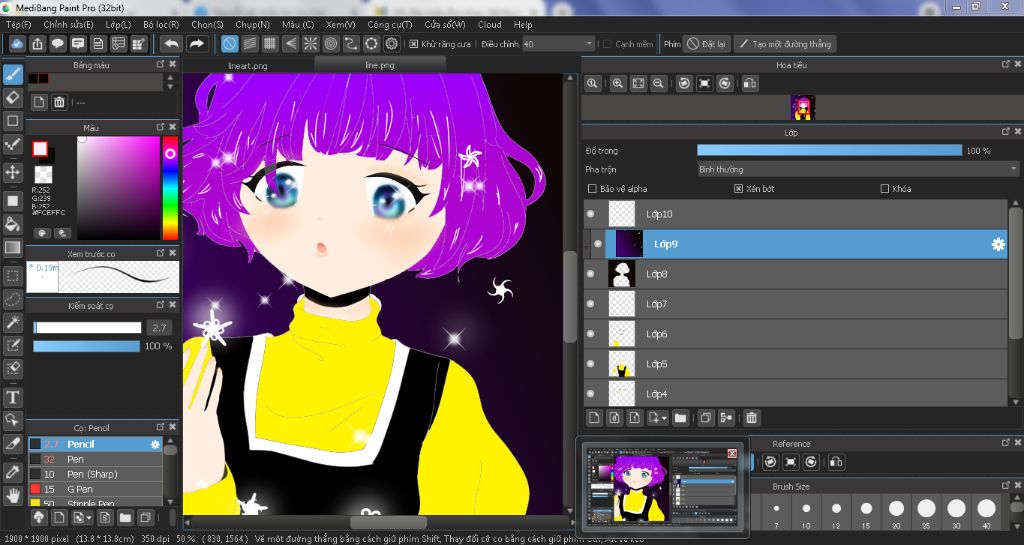The width and height of the screenshot is (1024, 545).
Task: Delete layer with the trash icon
Action: 751,418
